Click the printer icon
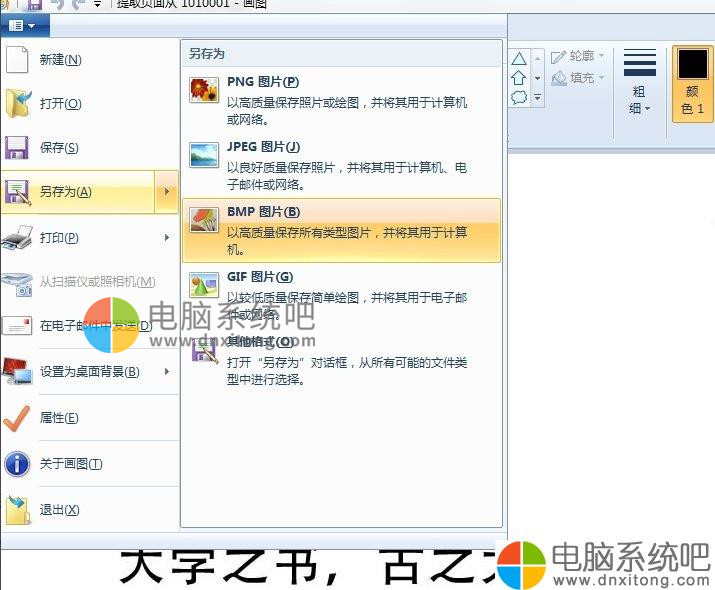Viewport: 715px width, 590px height. (x=17, y=238)
